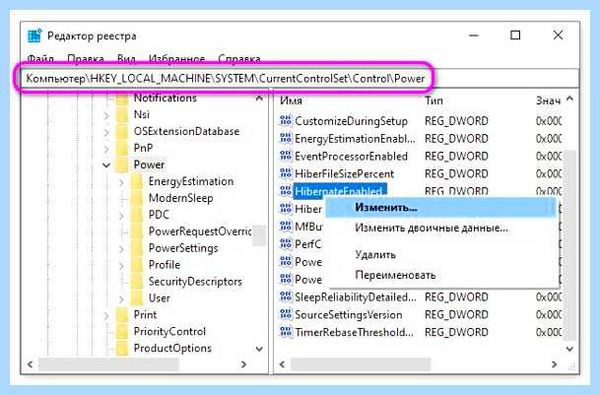600x395 pixels.
Task: Click tree pane scroll-right arrow
Action: 243,364
